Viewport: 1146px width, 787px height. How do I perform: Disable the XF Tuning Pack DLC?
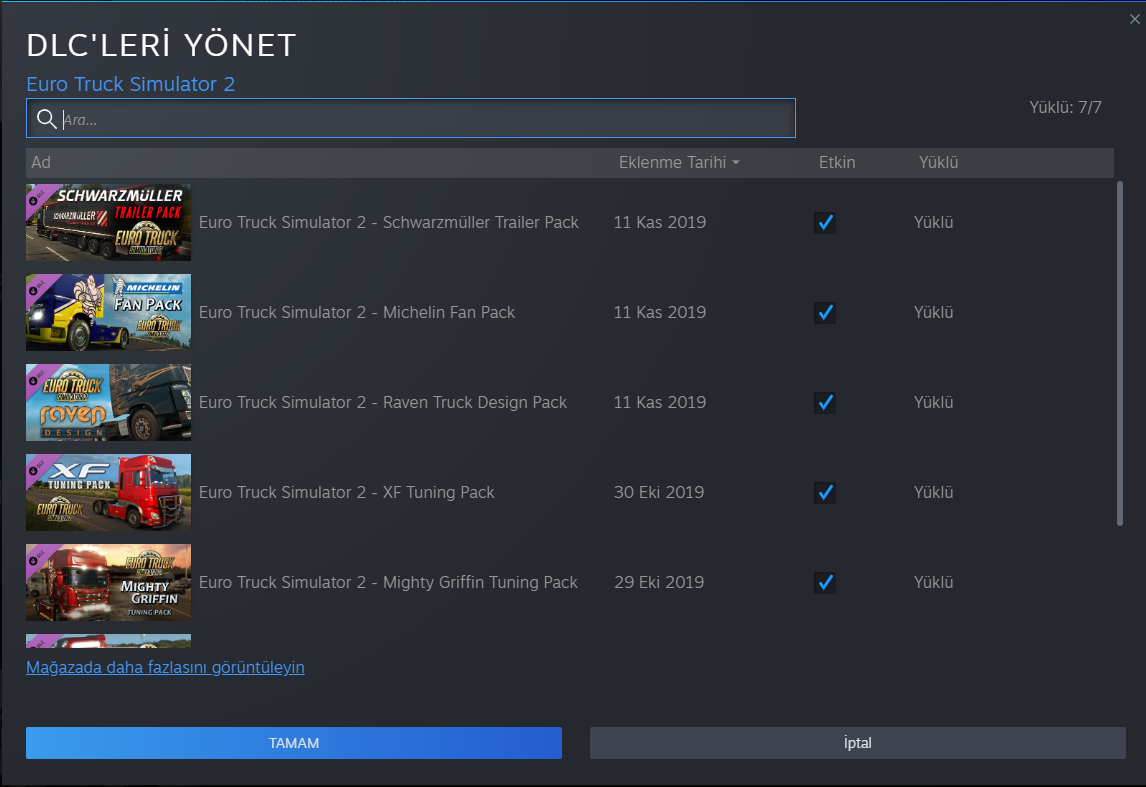click(x=825, y=493)
